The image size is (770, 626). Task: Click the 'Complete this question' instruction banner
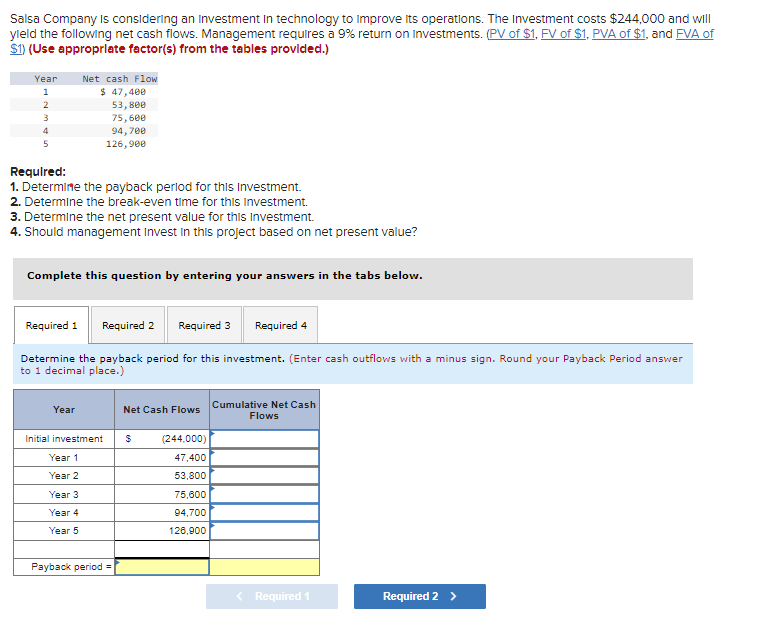coord(353,279)
